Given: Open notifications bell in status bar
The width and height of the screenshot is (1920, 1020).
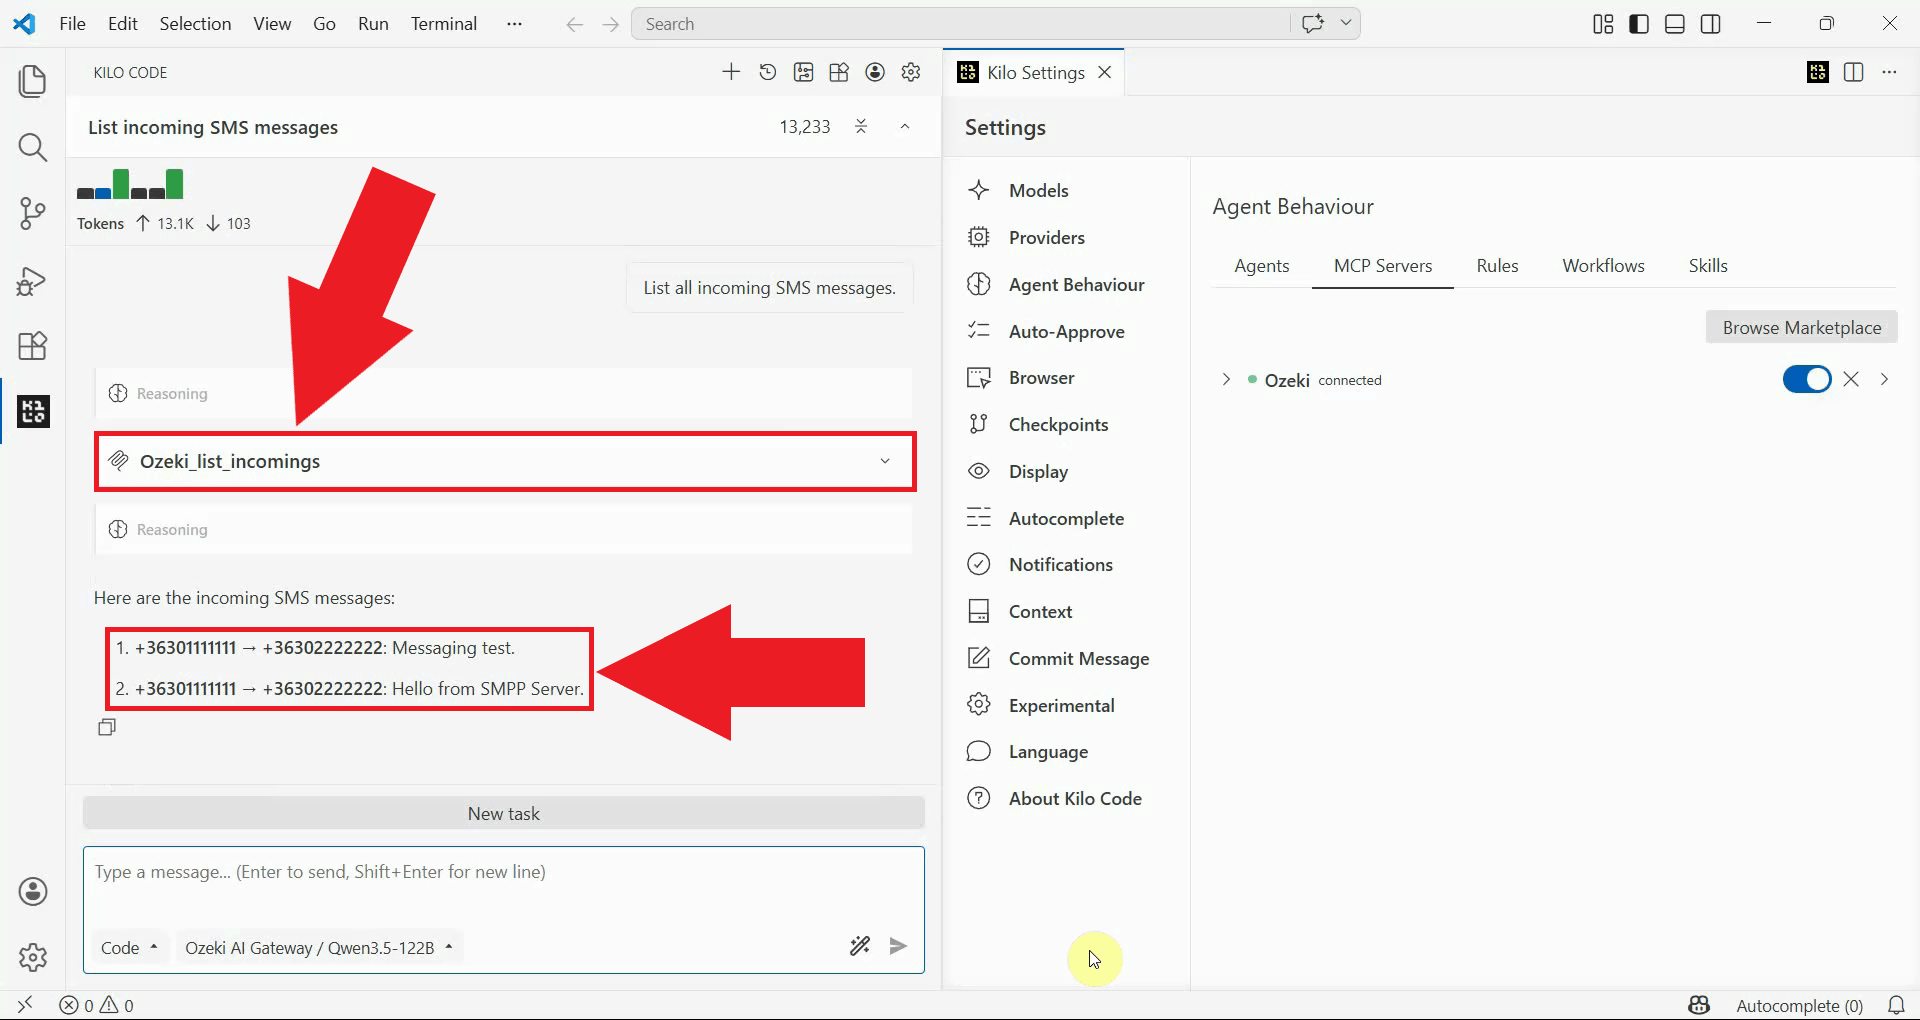Looking at the screenshot, I should [x=1896, y=1005].
